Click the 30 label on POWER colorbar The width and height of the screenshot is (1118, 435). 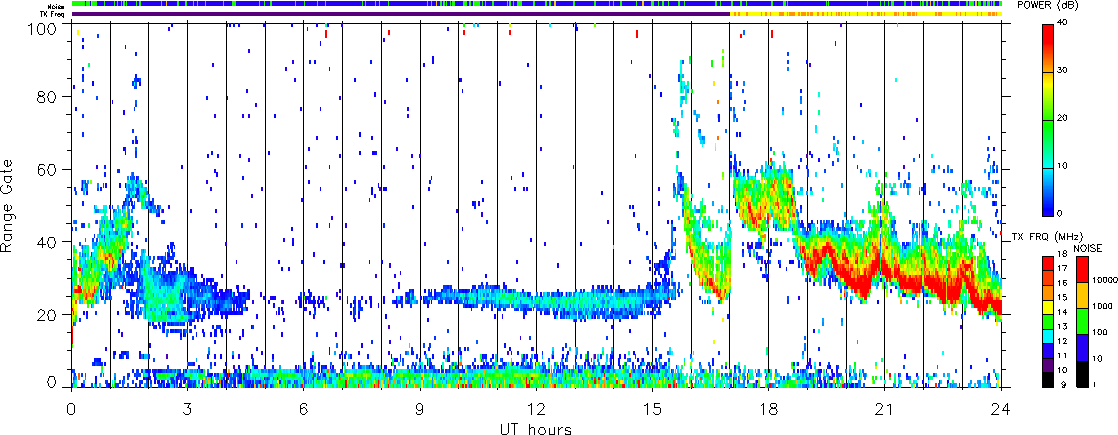point(1063,72)
